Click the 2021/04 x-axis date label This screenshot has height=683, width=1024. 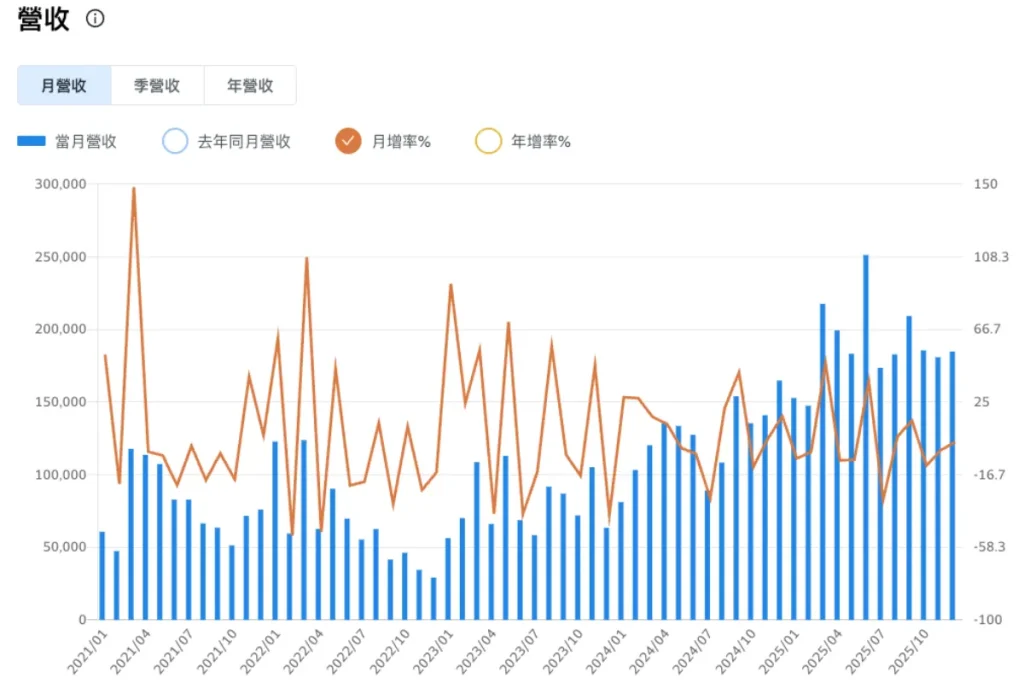130,652
